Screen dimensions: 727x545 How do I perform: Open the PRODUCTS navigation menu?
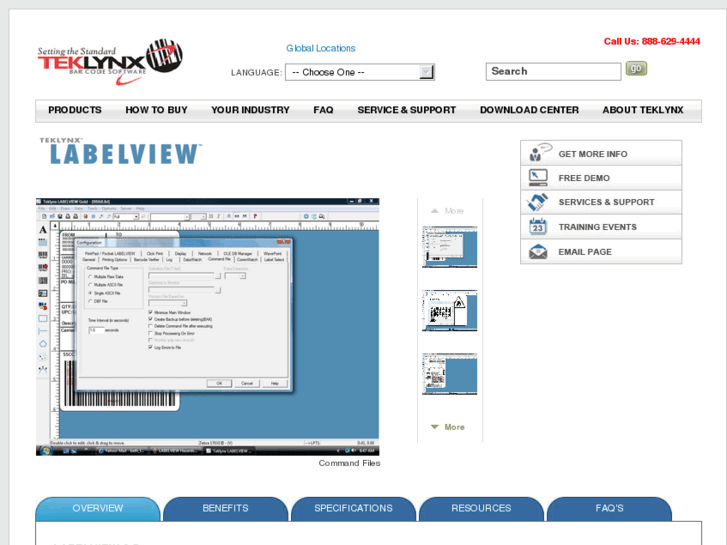tap(75, 110)
